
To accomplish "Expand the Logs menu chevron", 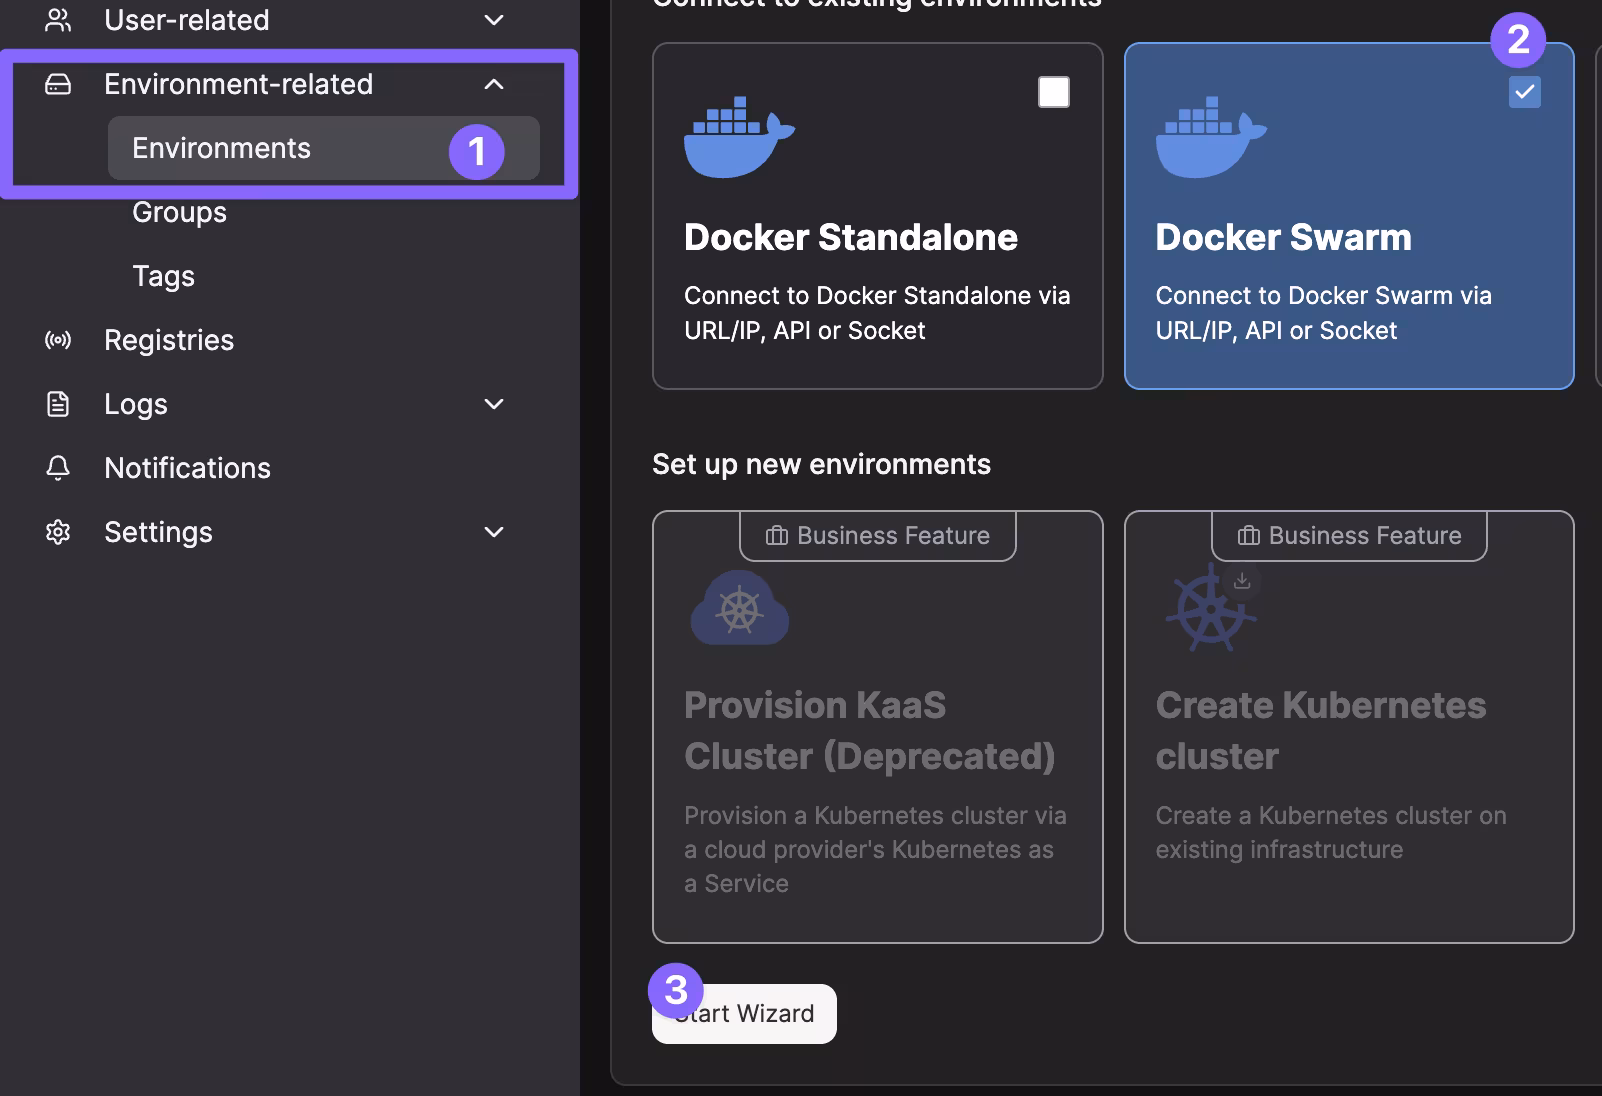I will click(x=494, y=404).
